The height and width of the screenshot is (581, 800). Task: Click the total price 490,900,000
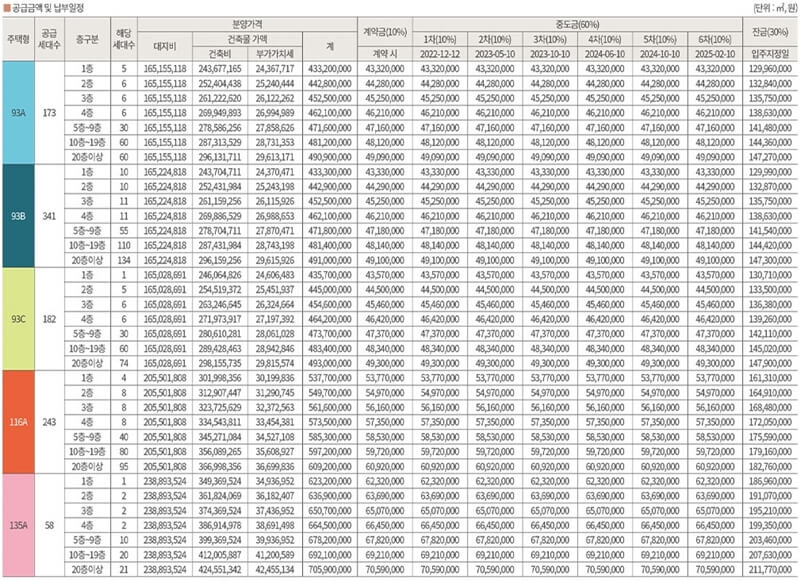(x=330, y=157)
